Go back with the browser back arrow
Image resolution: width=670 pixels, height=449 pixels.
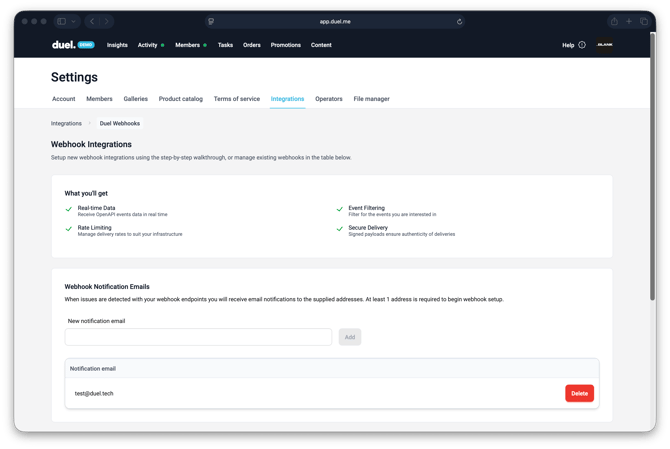coord(91,21)
